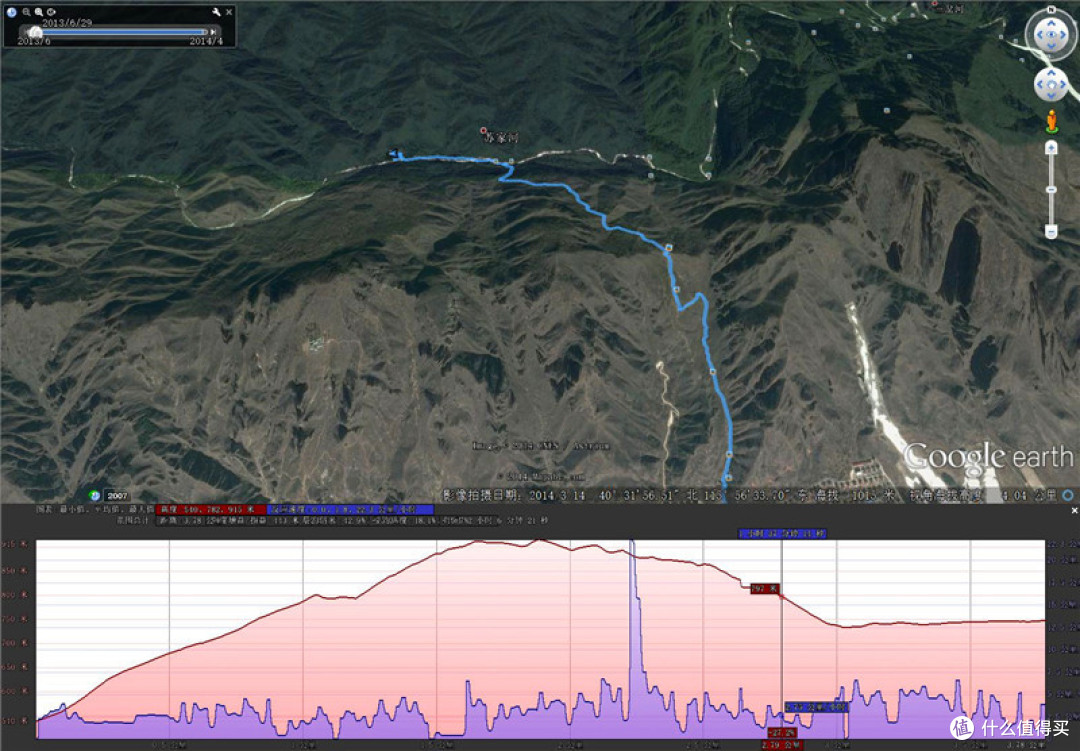Screen dimensions: 1080x751
Task: Move down with the pan joystick arrow
Action: click(1051, 96)
